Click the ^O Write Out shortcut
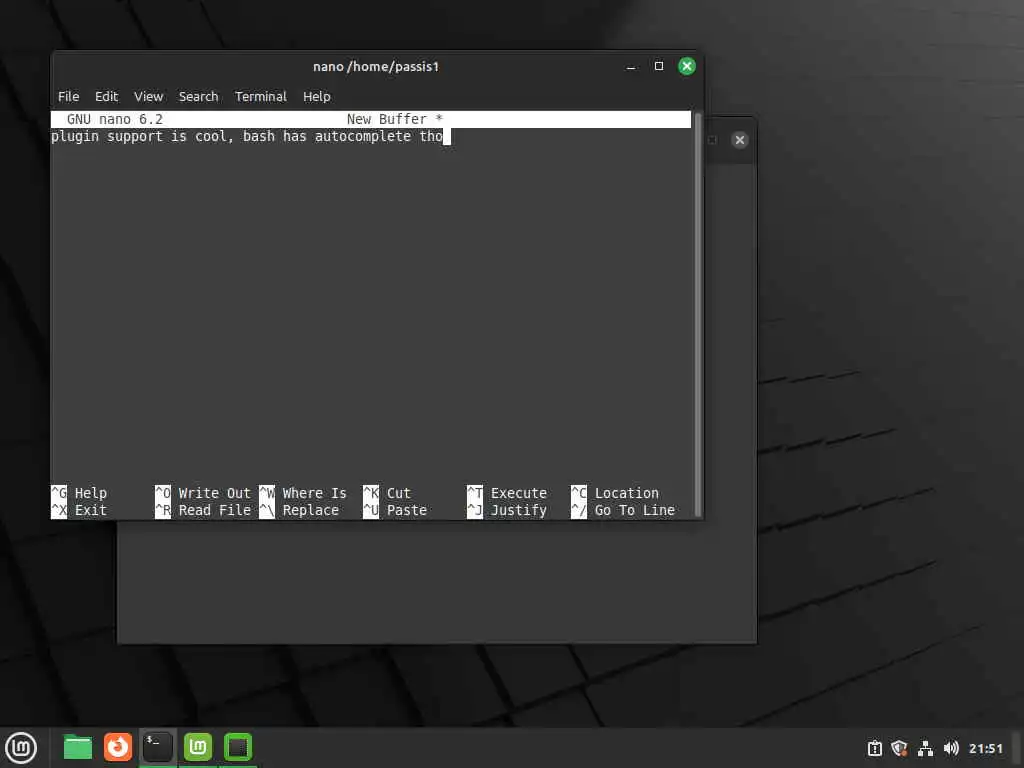 point(203,493)
